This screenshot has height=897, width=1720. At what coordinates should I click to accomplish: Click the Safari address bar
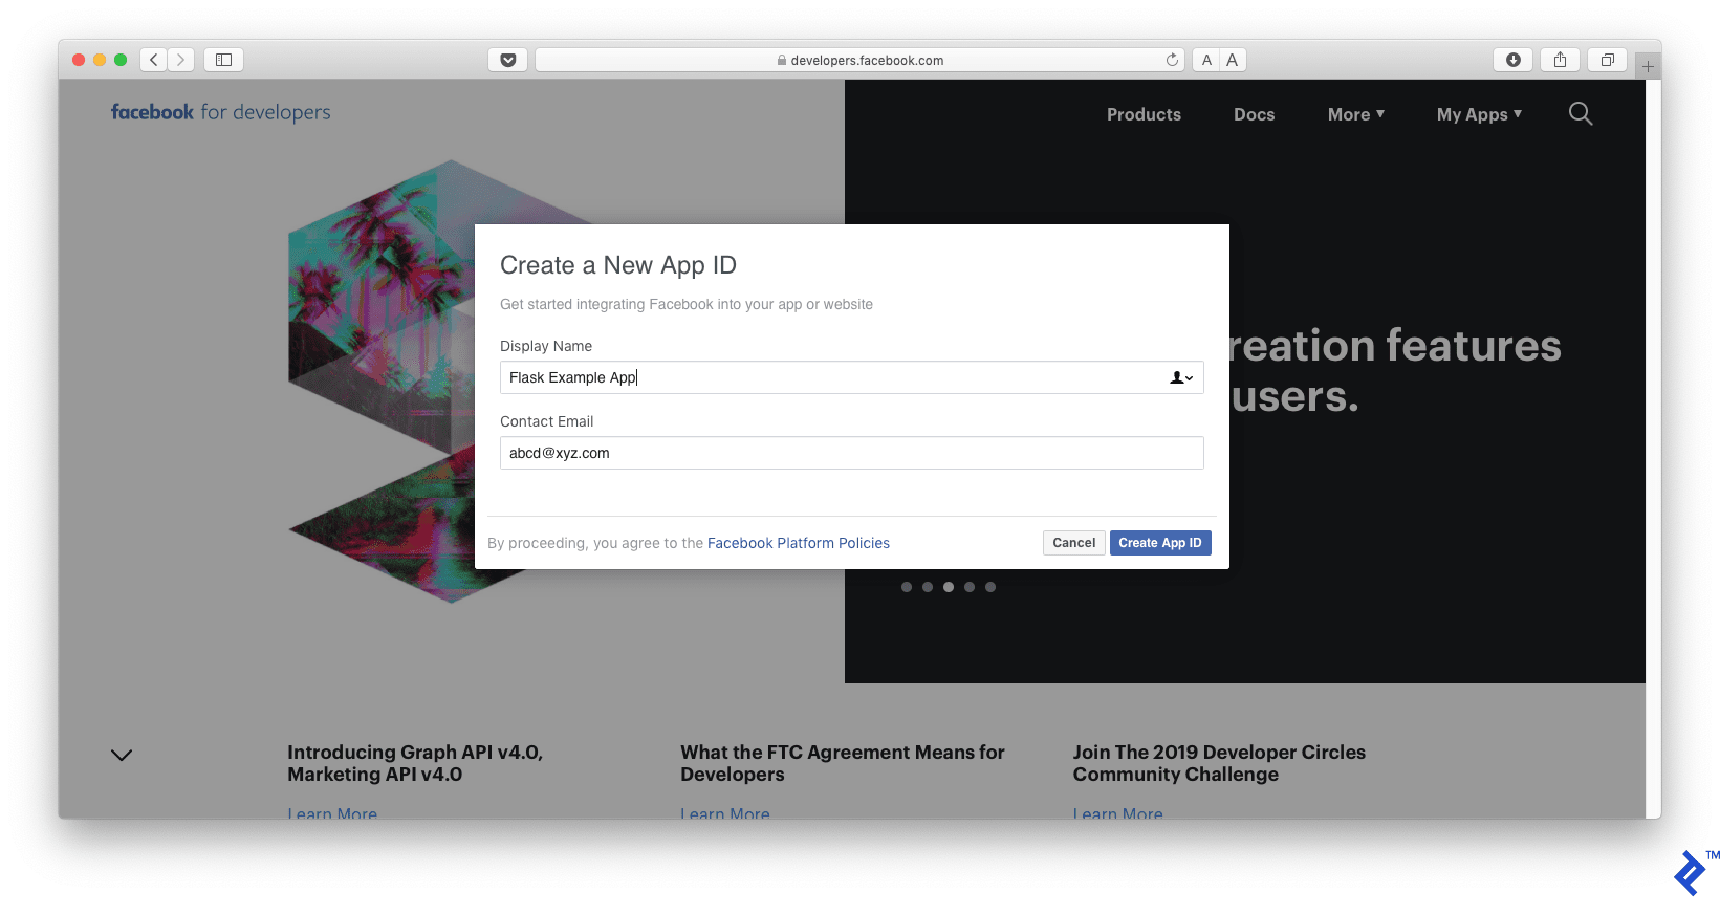click(860, 60)
